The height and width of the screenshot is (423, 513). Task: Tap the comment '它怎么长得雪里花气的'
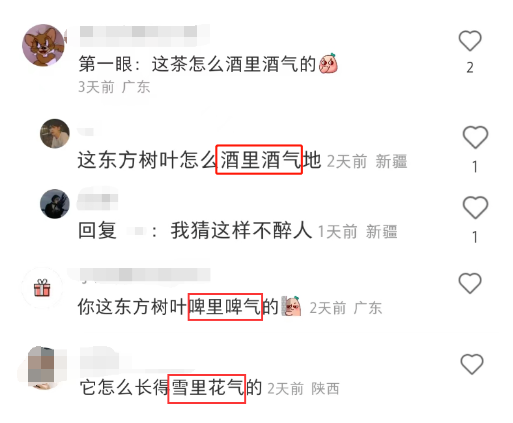click(171, 388)
